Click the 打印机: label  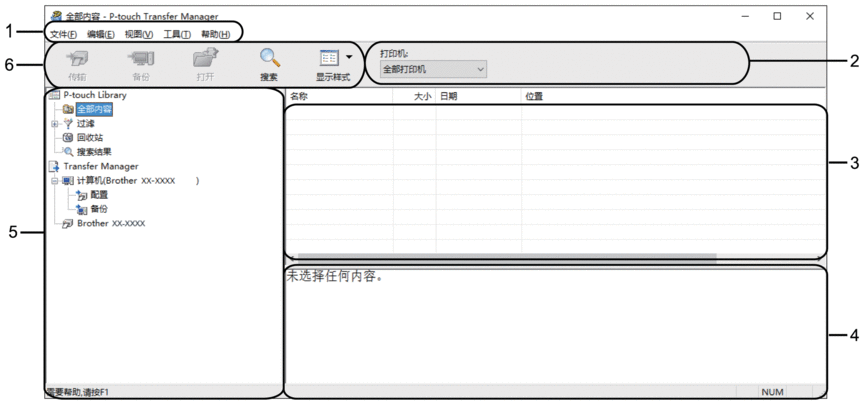pyautogui.click(x=394, y=54)
